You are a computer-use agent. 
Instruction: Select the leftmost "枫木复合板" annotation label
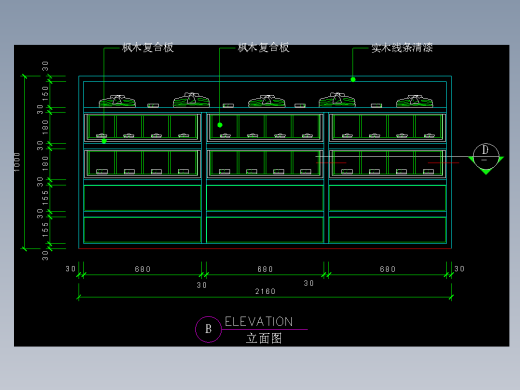(148, 47)
